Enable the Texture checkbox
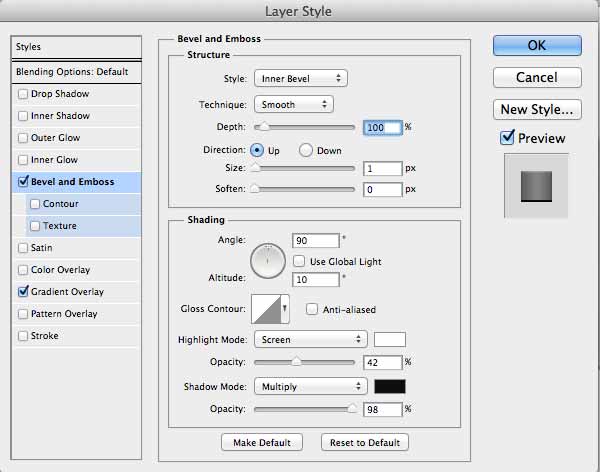This screenshot has height=472, width=600. pyautogui.click(x=35, y=226)
